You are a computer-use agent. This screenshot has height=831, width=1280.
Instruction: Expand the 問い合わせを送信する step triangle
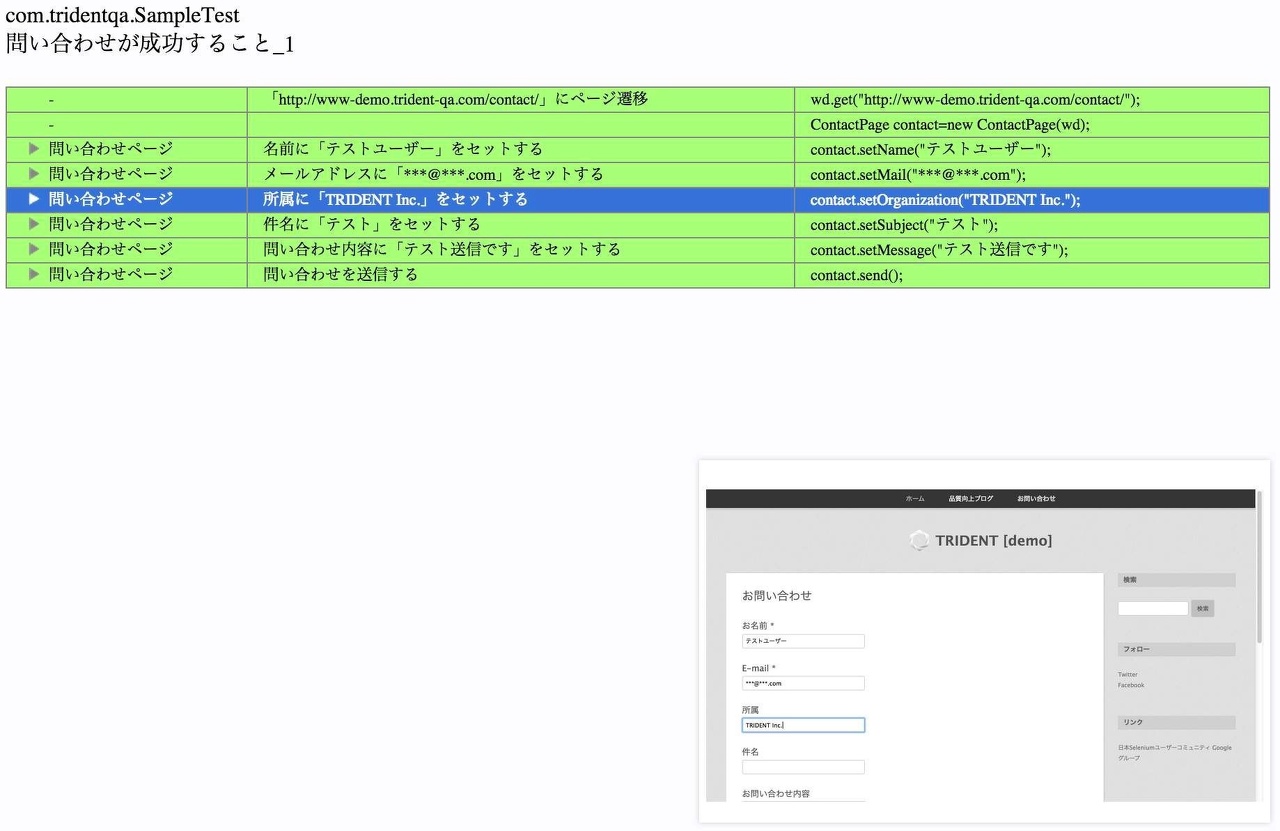pos(34,274)
